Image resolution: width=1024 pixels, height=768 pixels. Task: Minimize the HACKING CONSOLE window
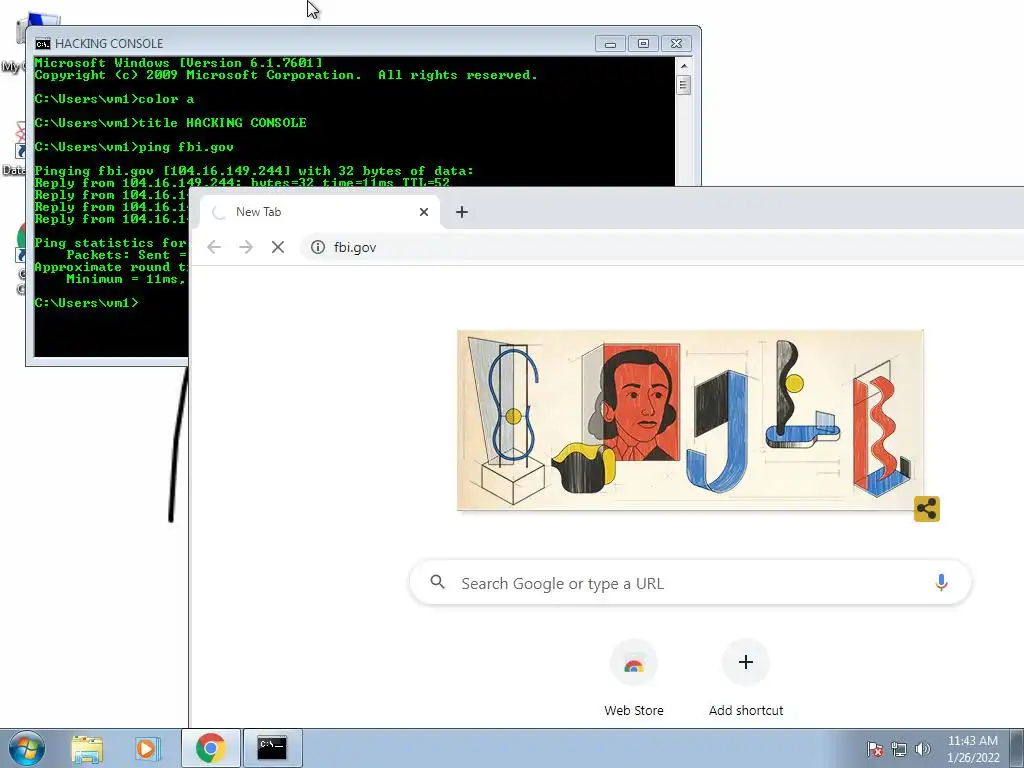[x=610, y=44]
